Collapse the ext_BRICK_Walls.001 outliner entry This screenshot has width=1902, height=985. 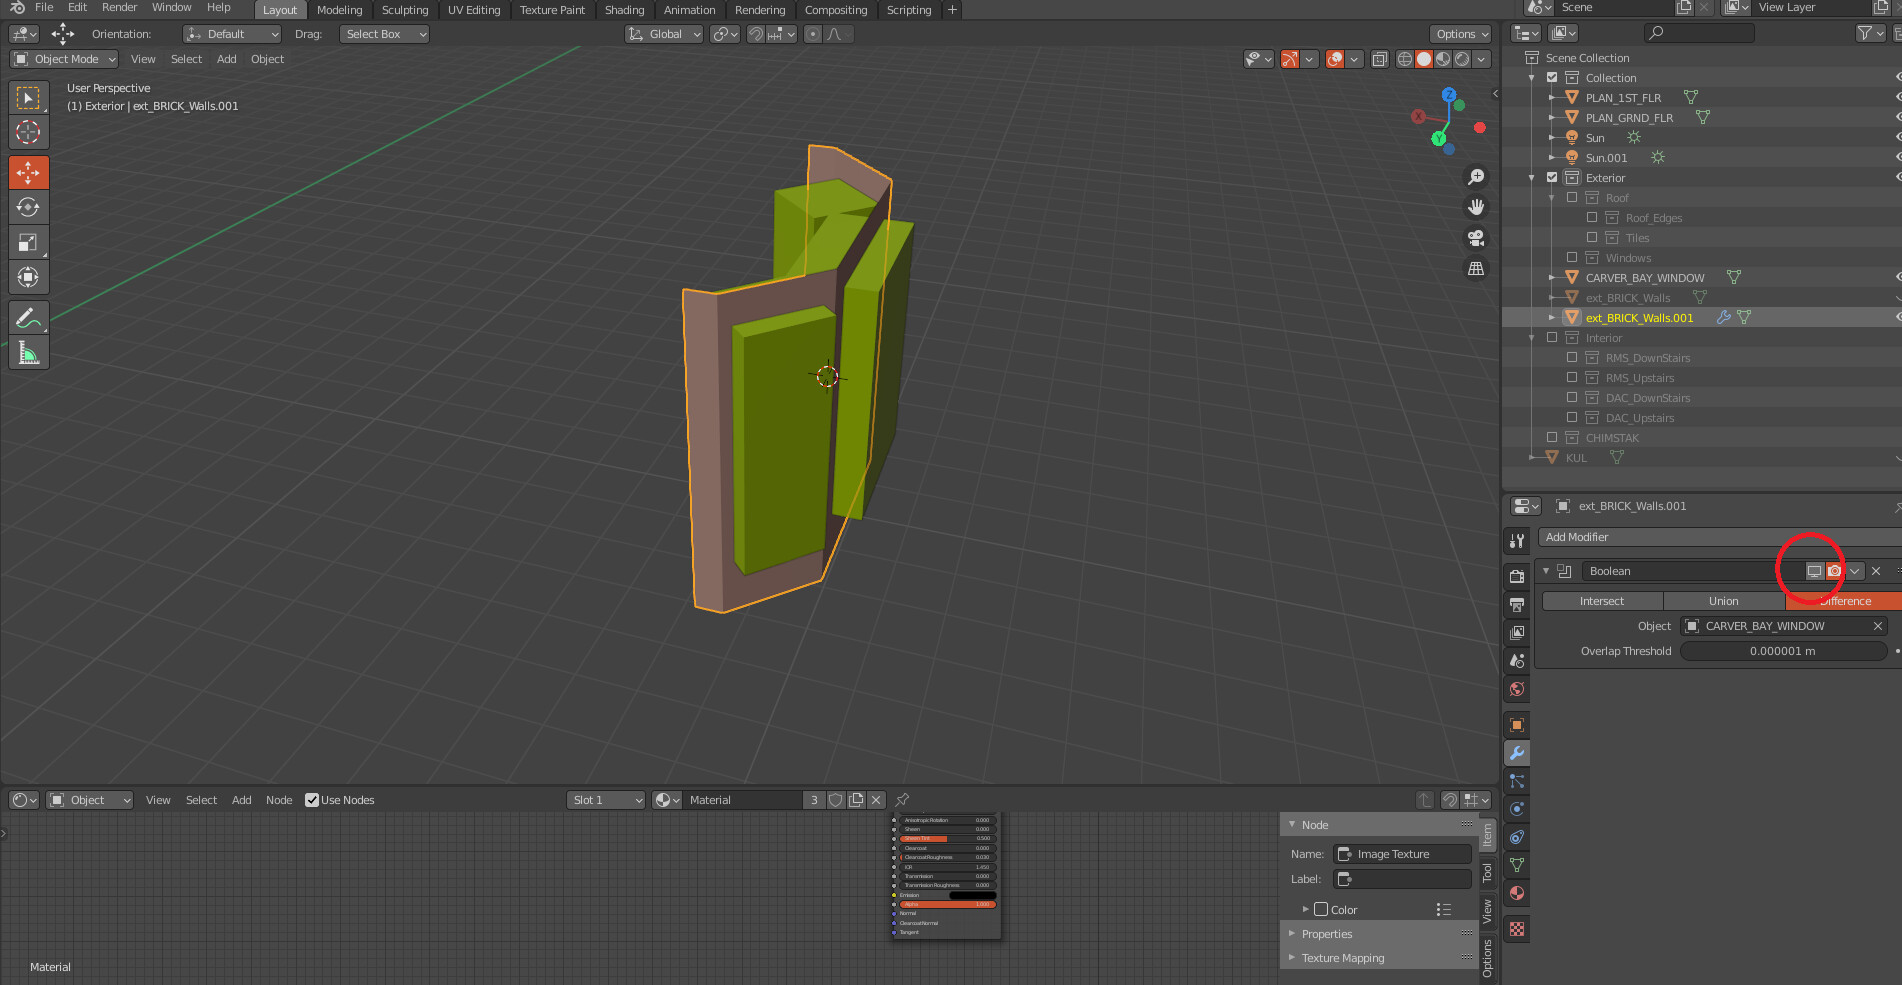pyautogui.click(x=1551, y=317)
